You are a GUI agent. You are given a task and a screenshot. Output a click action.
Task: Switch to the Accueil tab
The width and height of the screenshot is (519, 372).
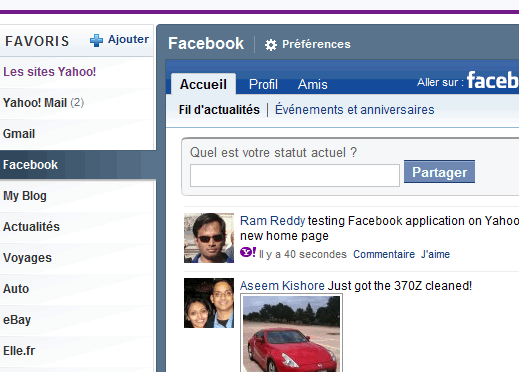click(203, 84)
